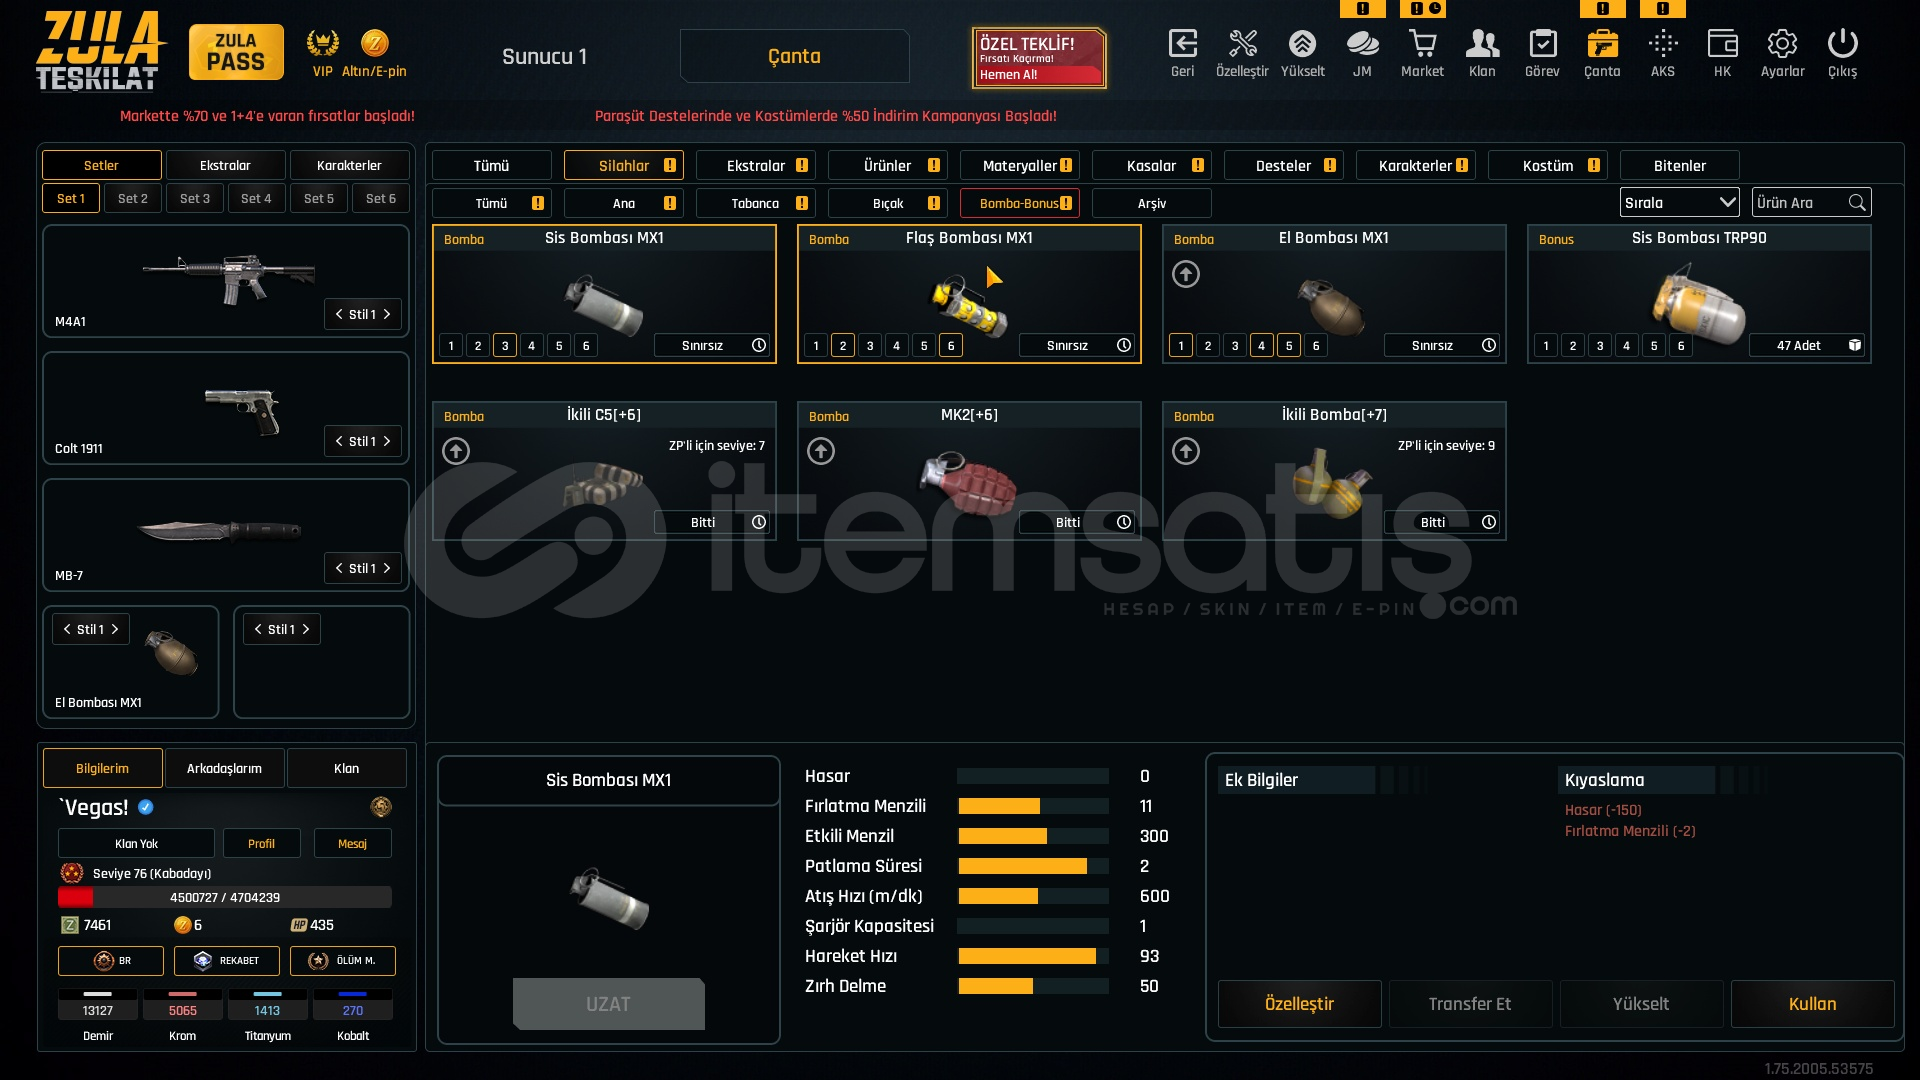
Task: Click the Fırlatma Menzili stat bar
Action: click(1034, 806)
